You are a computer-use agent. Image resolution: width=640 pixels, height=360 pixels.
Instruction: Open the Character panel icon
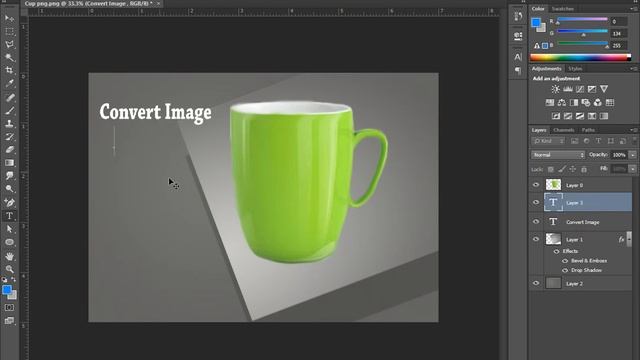pos(518,57)
